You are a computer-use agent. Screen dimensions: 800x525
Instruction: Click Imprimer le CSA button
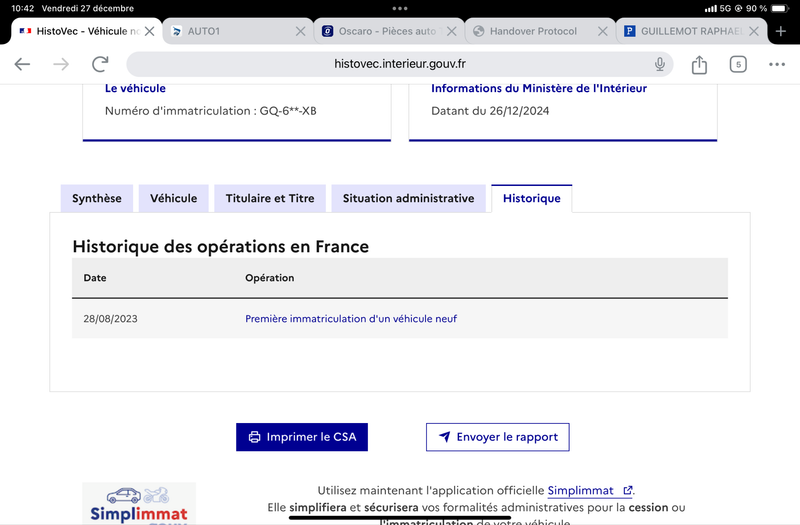(x=302, y=437)
